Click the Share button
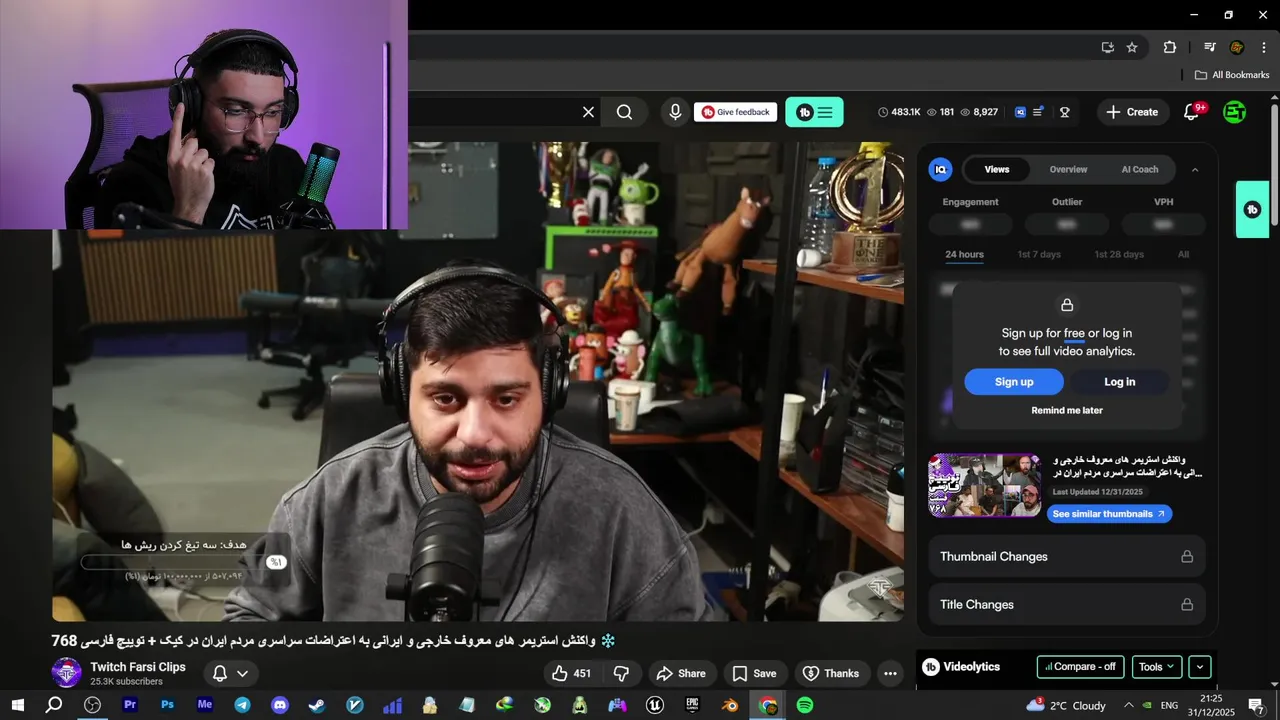Viewport: 1280px width, 720px height. [681, 674]
